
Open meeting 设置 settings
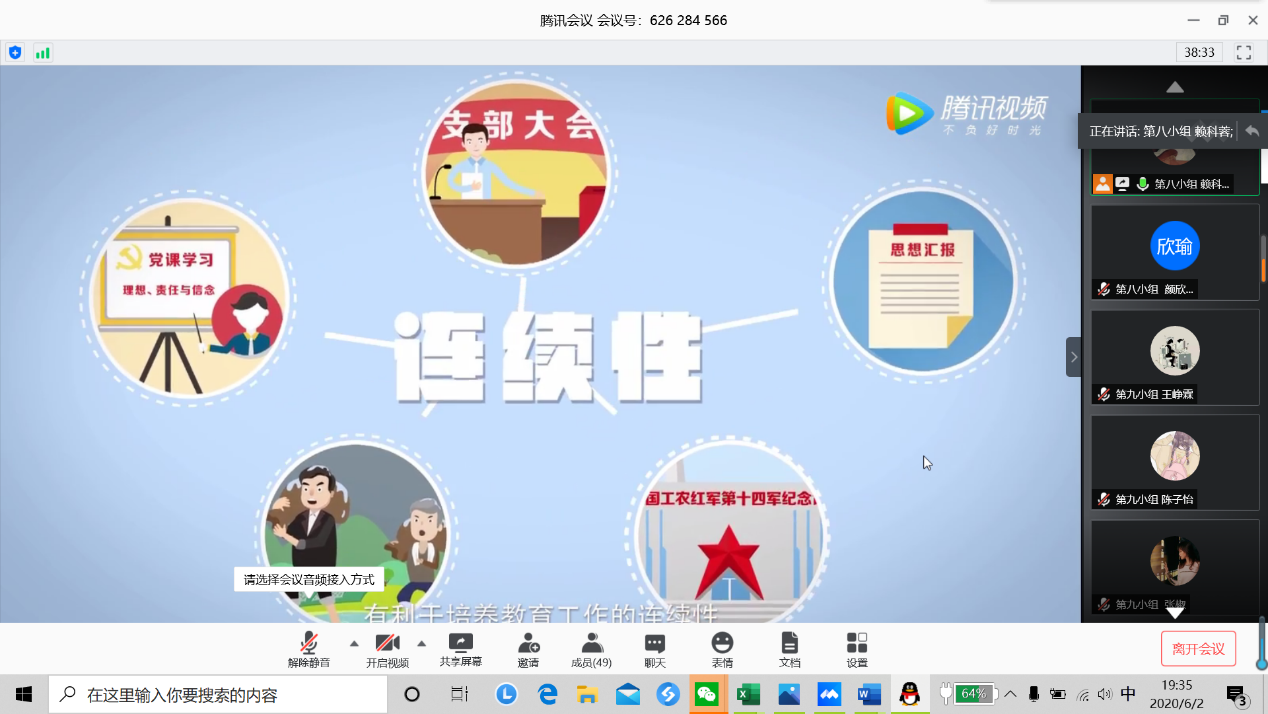(857, 648)
